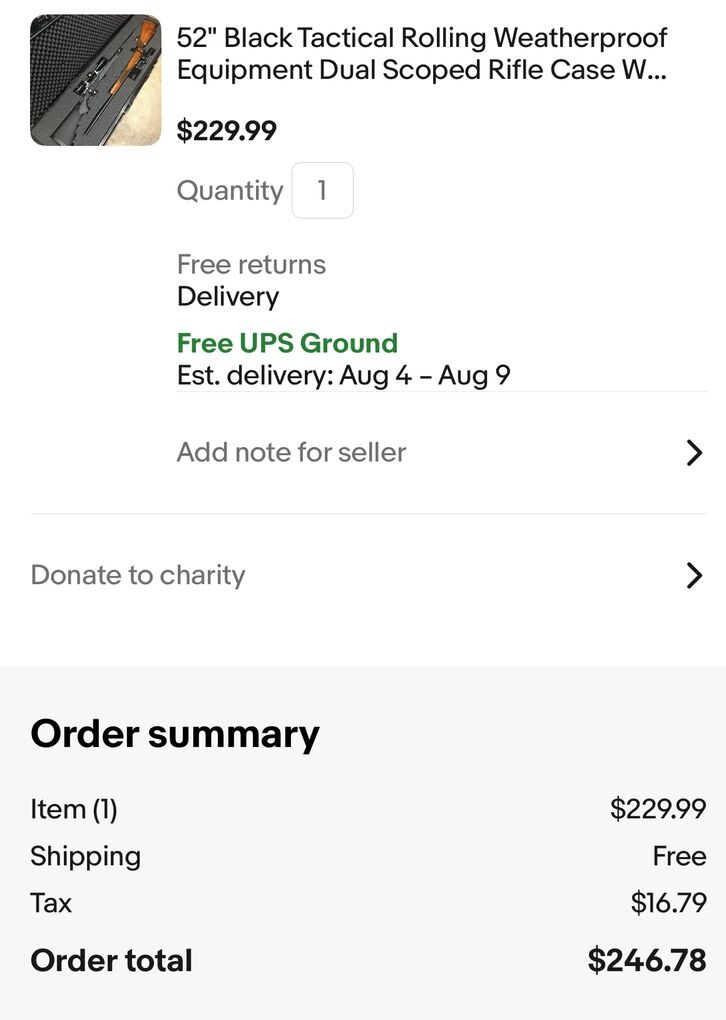Expand the Add note for seller chevron
This screenshot has width=726, height=1020.
(694, 453)
